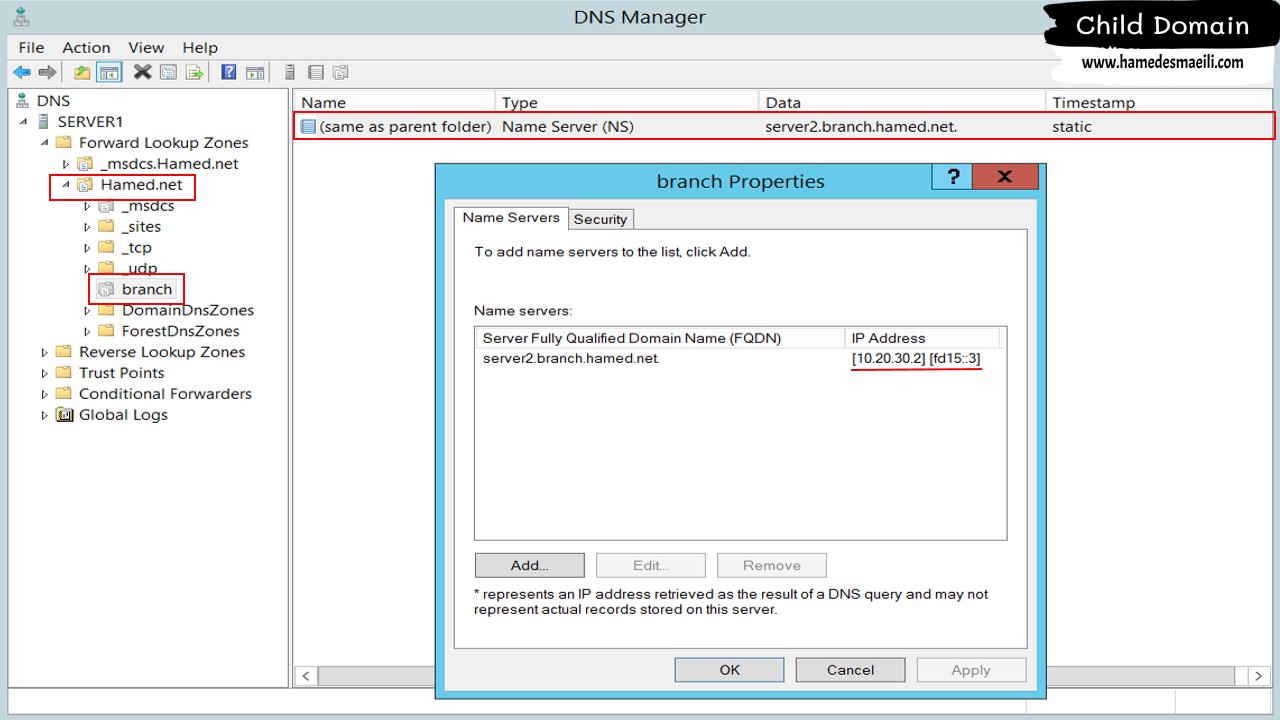Click OK in branch Properties
This screenshot has height=720, width=1280.
pyautogui.click(x=730, y=670)
